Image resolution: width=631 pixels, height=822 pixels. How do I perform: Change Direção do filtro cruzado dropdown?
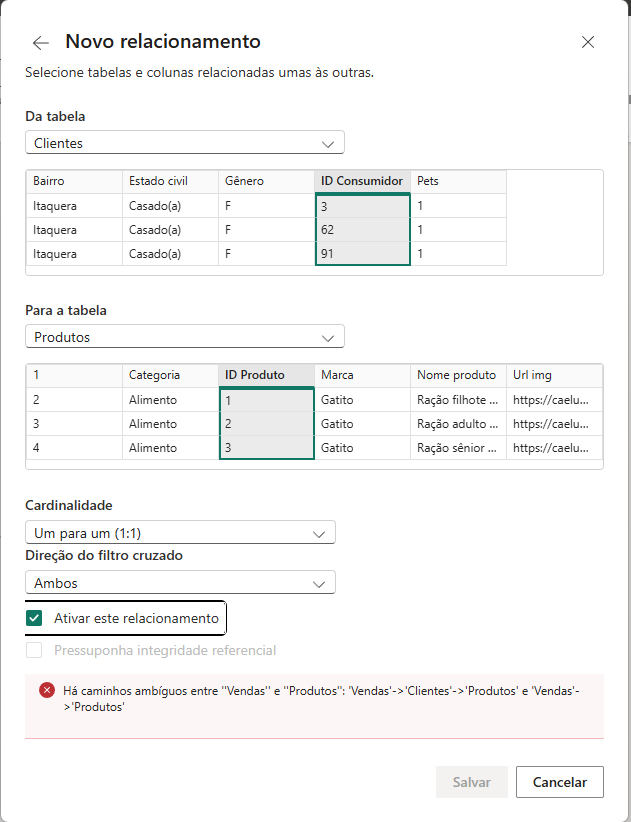(x=180, y=582)
